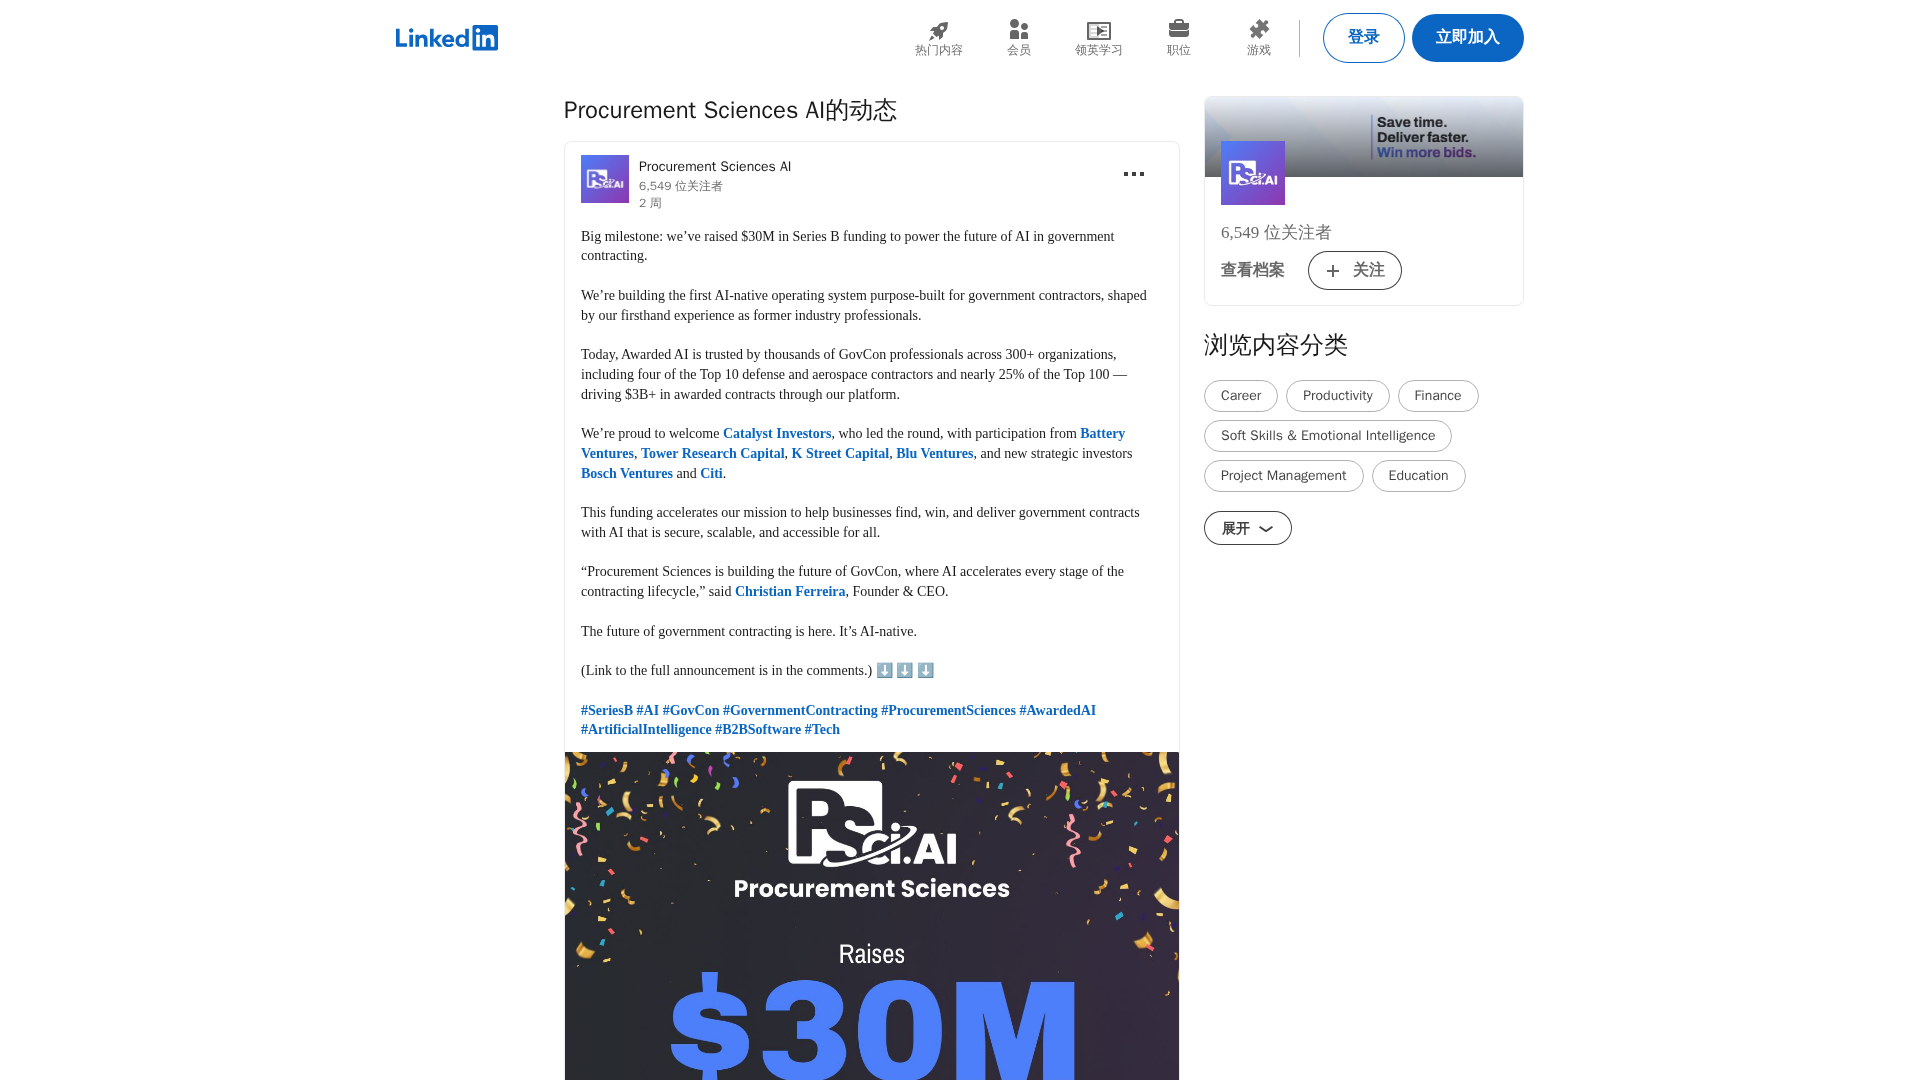Screen dimensions: 1920x1080
Task: Click the LinkedIn logo
Action: pos(446,38)
